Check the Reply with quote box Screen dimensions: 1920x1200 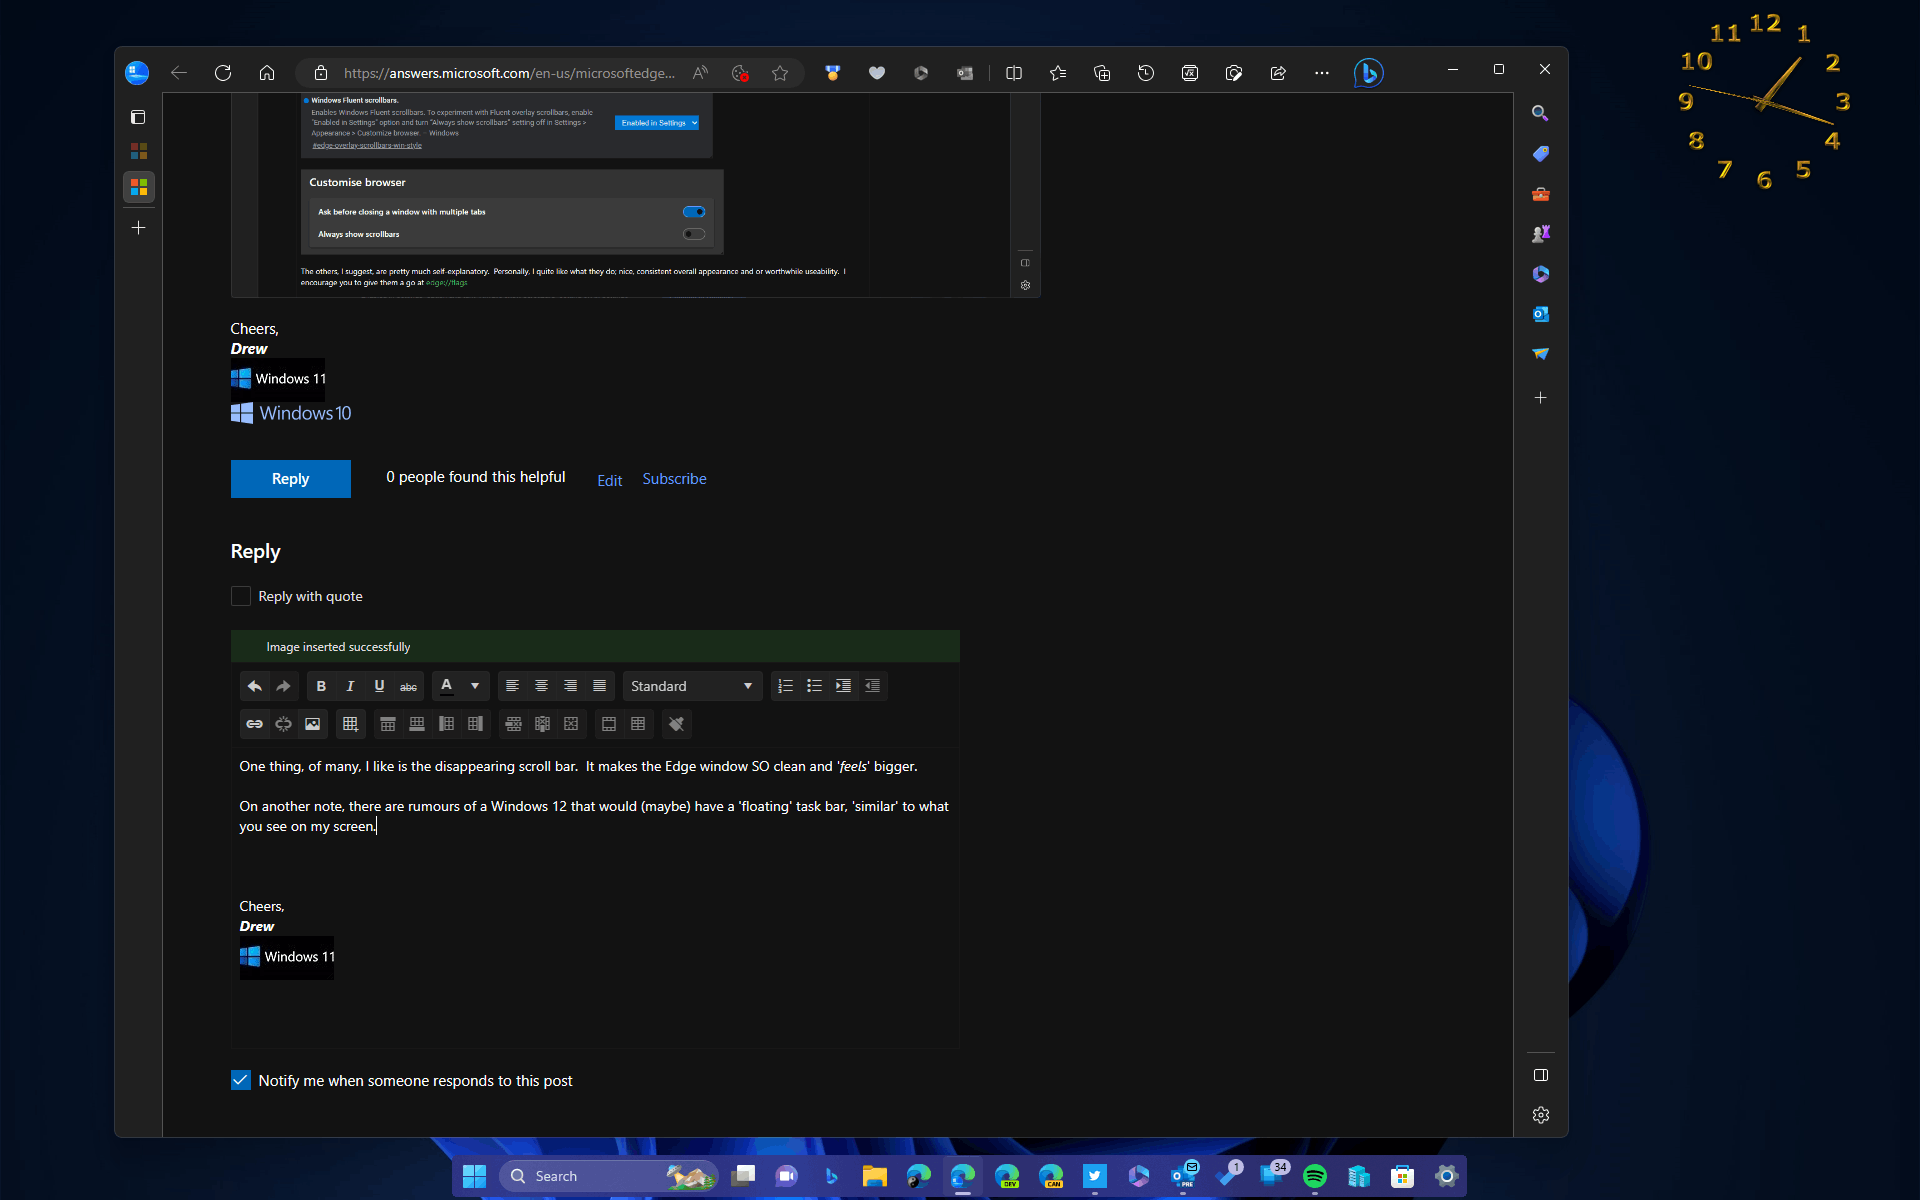coord(241,596)
